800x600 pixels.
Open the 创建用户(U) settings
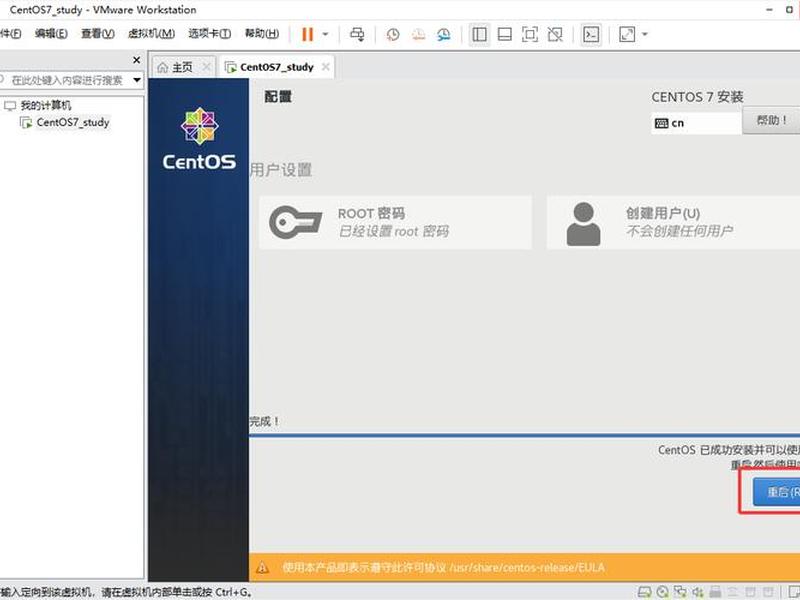(673, 222)
